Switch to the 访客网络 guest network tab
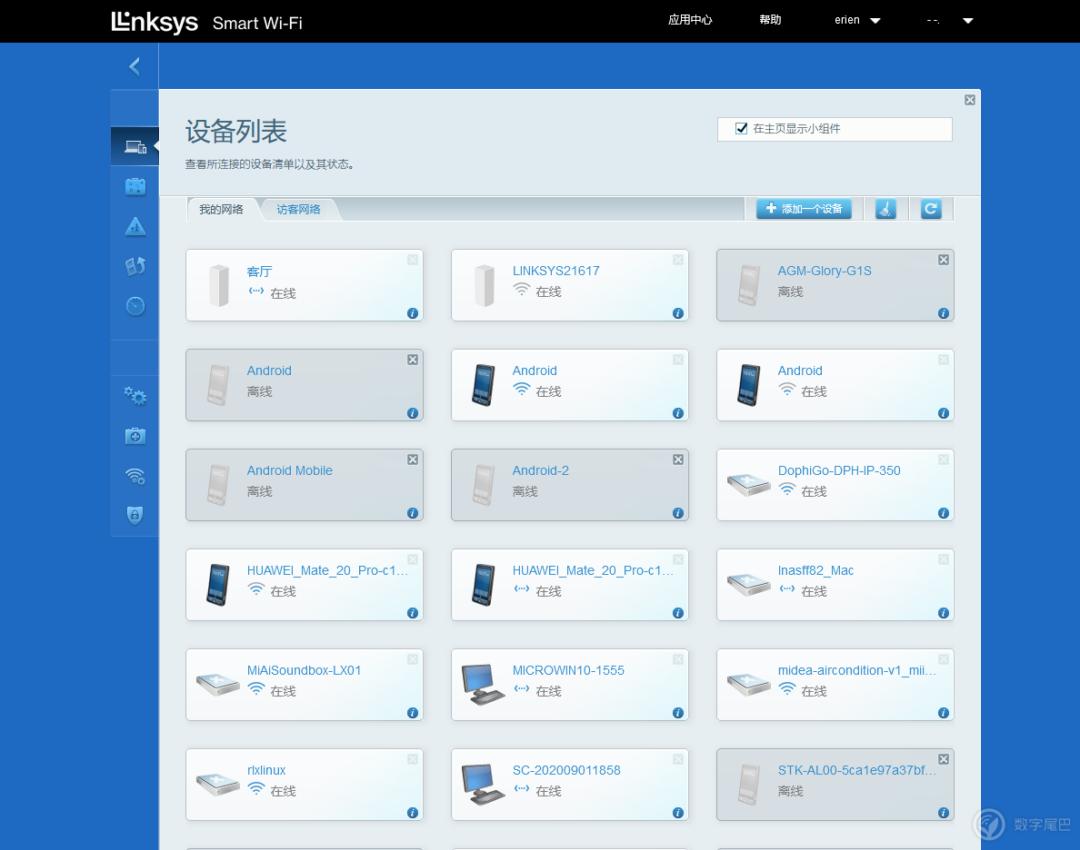Screen dimensions: 1080x850 coord(298,209)
